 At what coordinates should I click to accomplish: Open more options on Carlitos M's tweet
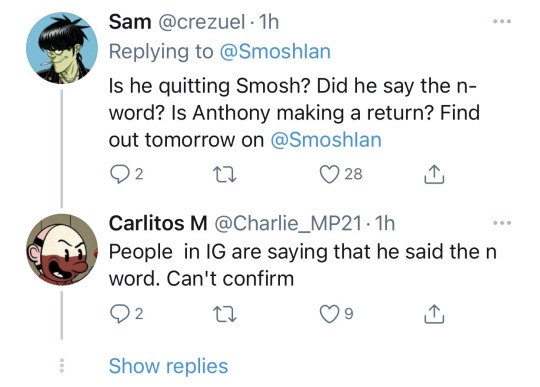pyautogui.click(x=502, y=223)
